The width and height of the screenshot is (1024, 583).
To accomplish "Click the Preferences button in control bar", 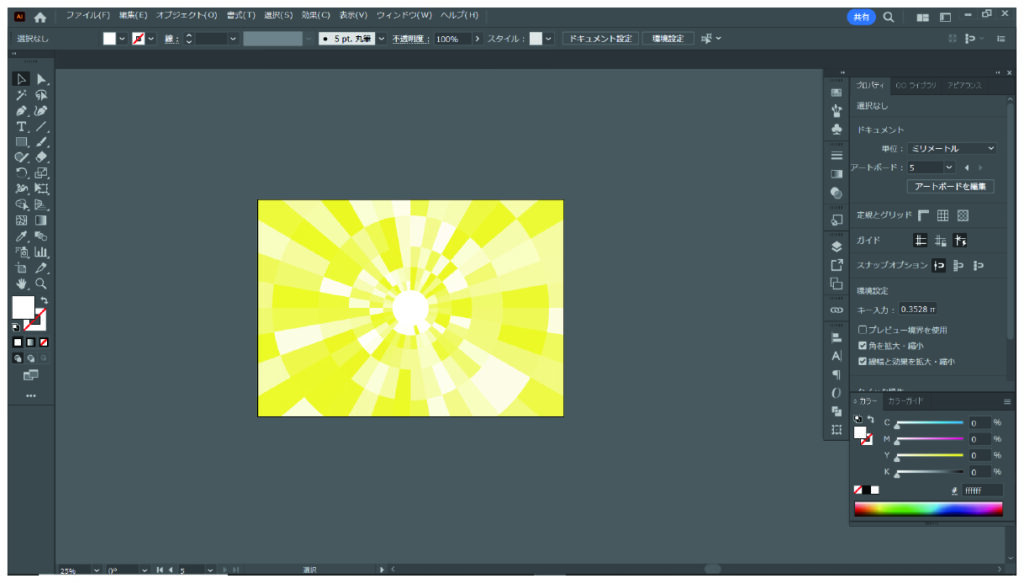I will click(x=667, y=39).
